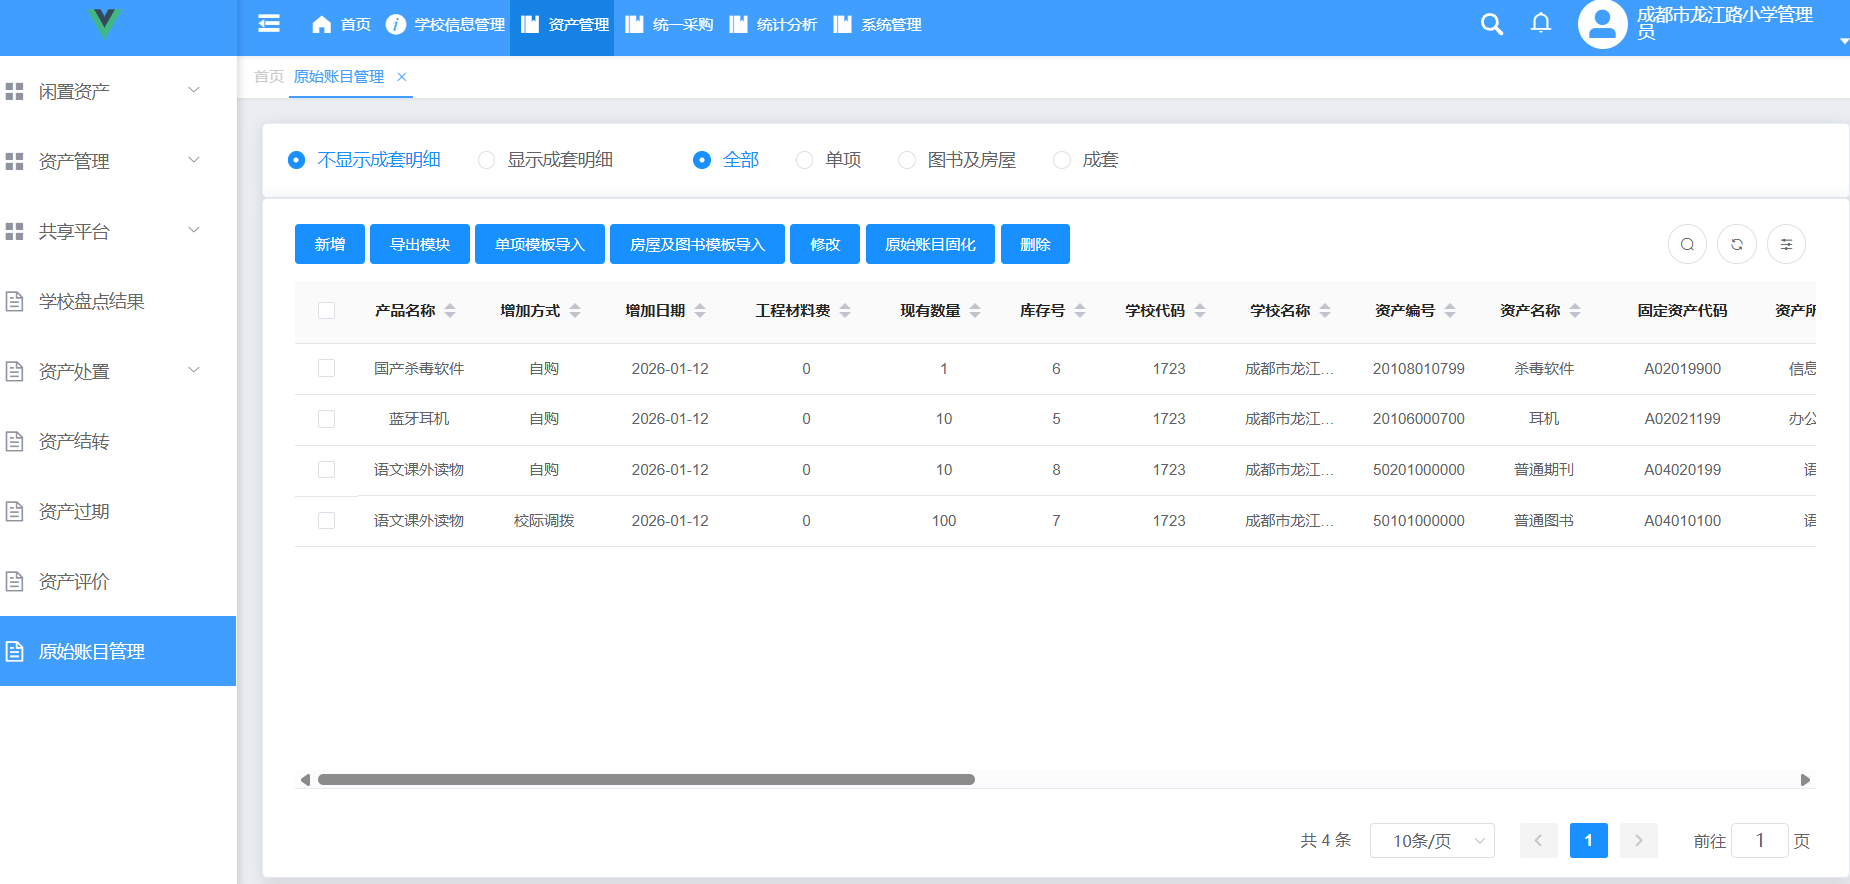Sort by 产品名称 column arrows
The image size is (1850, 884).
[x=450, y=311]
